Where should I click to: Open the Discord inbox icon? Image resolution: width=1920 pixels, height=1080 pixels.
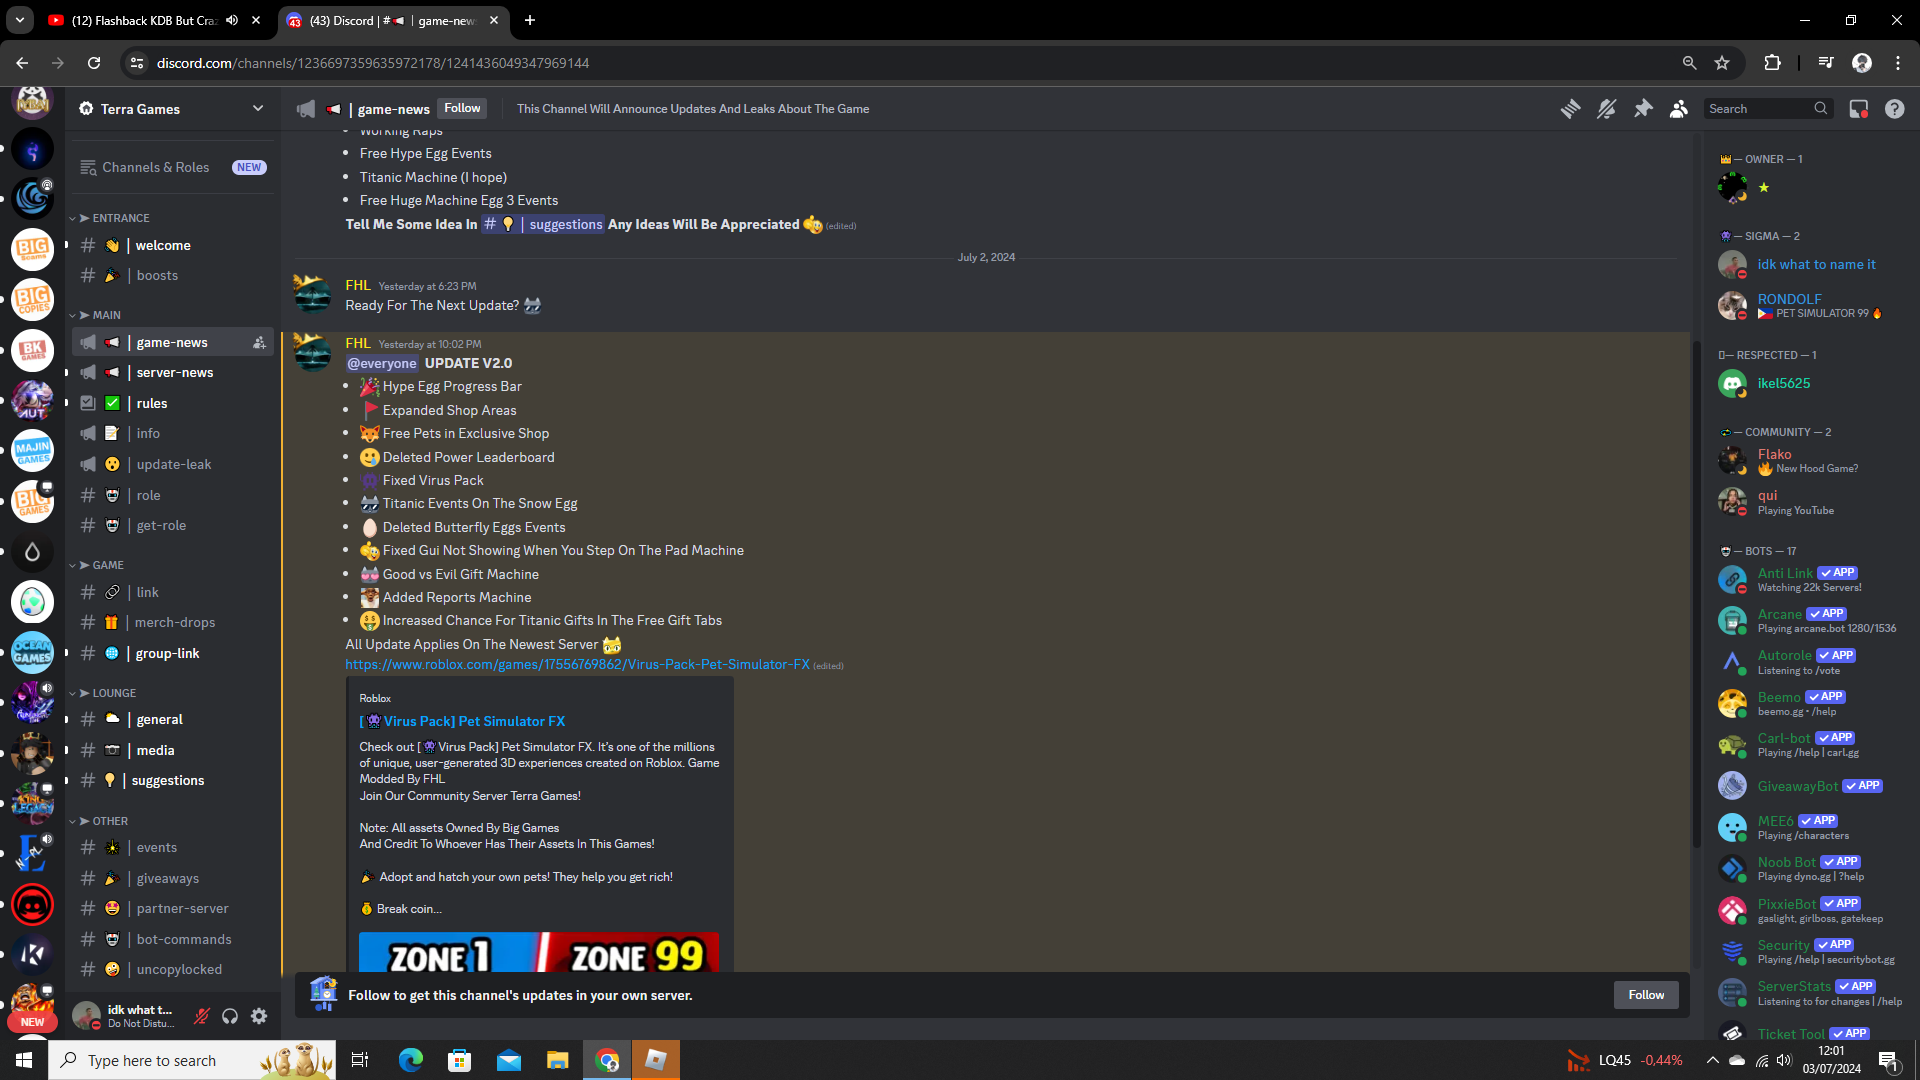coord(1858,109)
